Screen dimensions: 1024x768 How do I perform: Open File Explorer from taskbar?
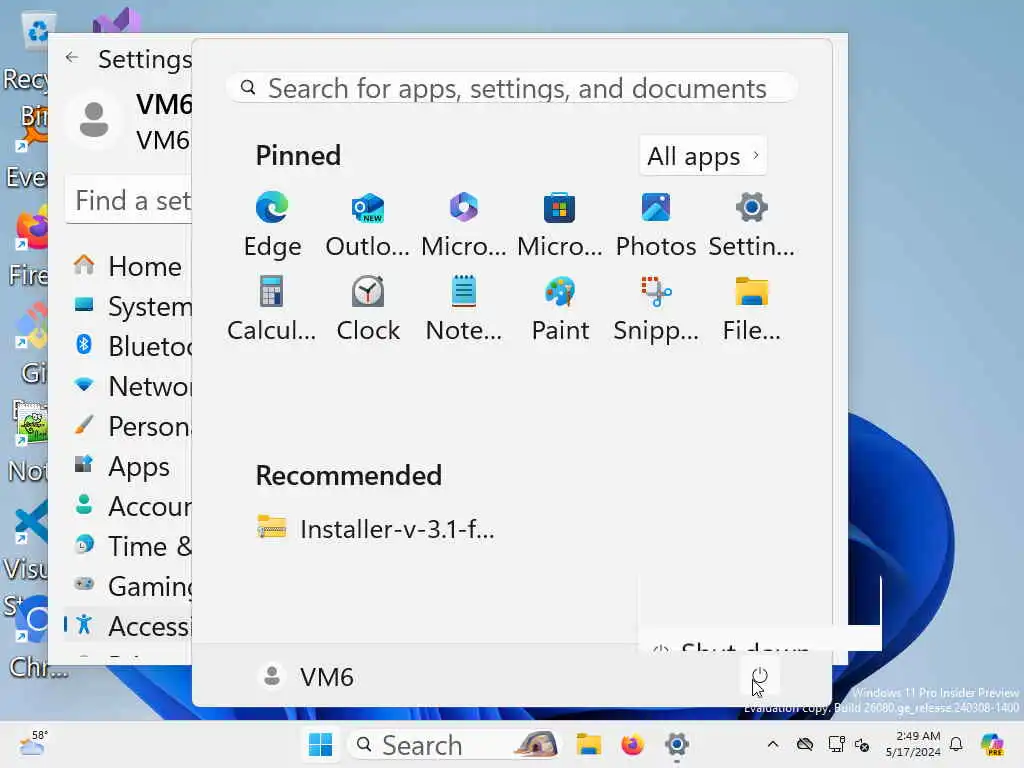click(x=588, y=744)
